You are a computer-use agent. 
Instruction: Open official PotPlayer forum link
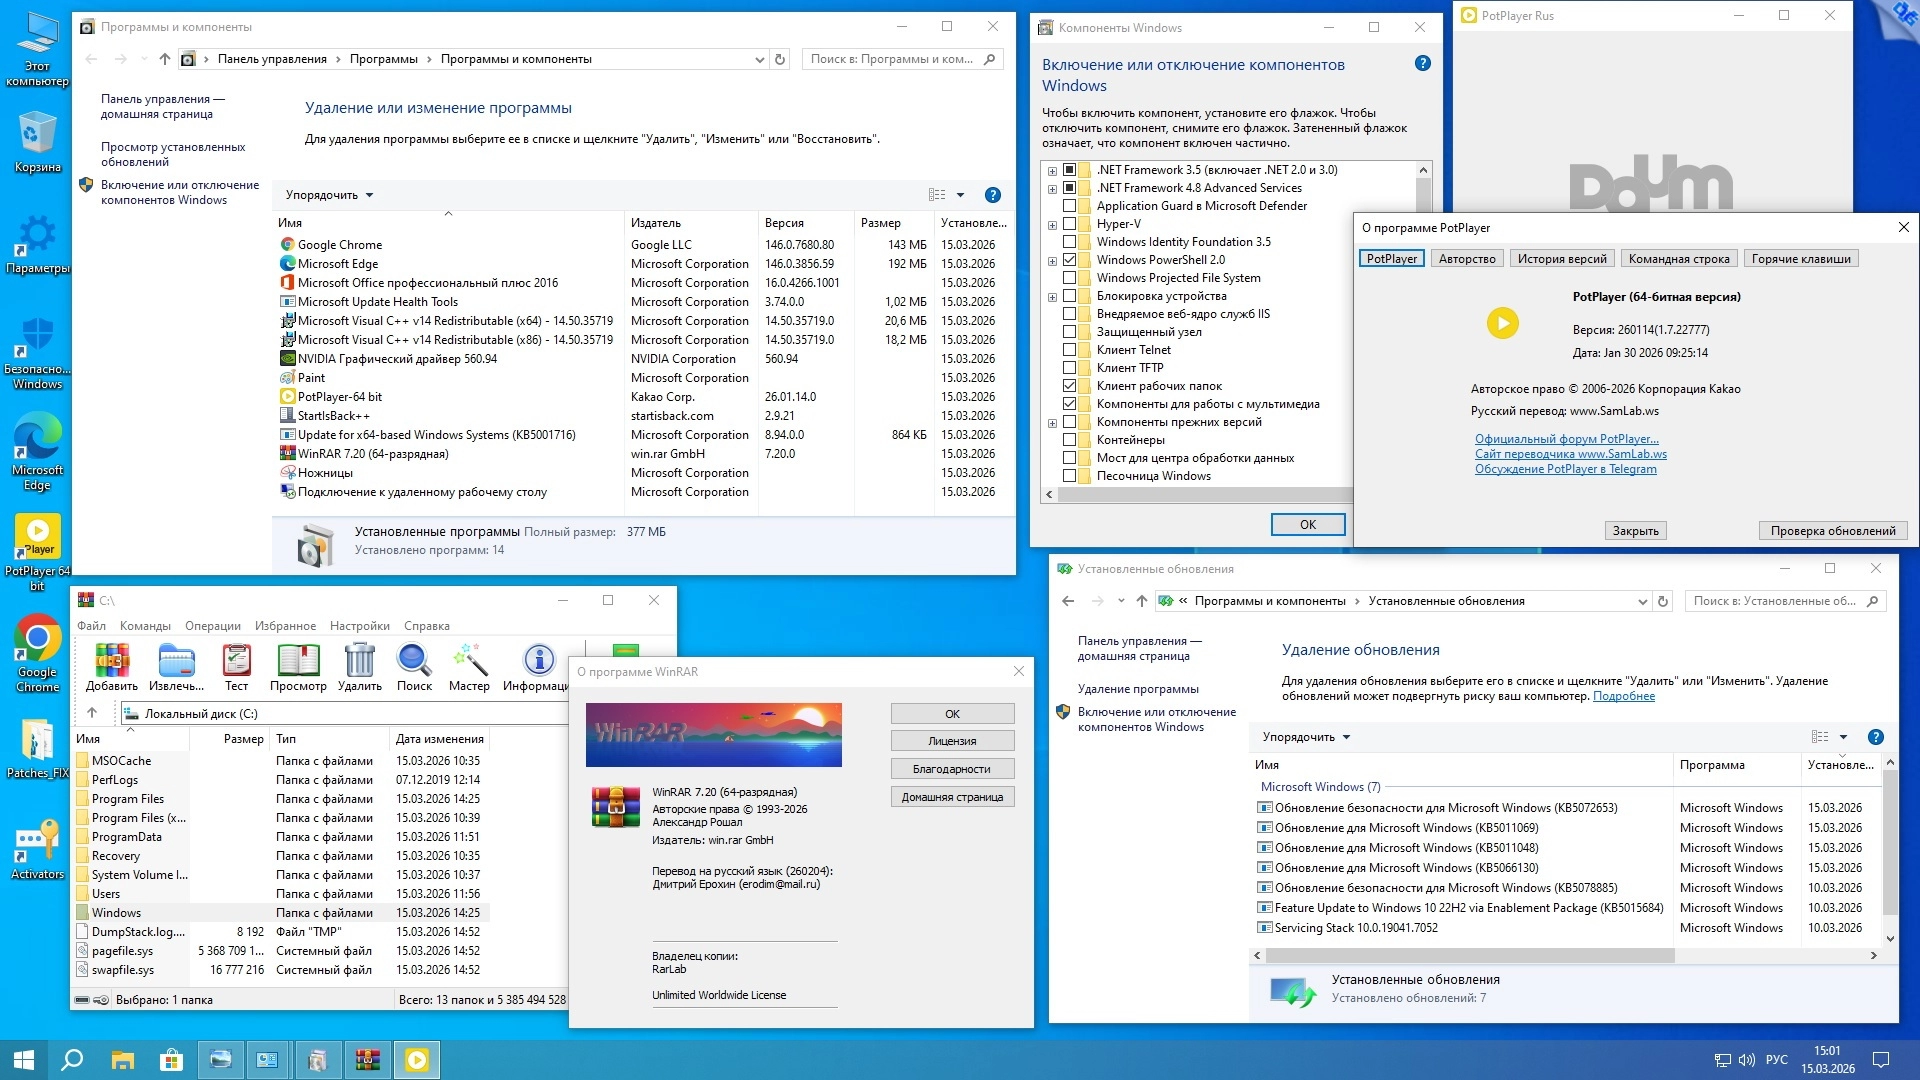coord(1566,439)
